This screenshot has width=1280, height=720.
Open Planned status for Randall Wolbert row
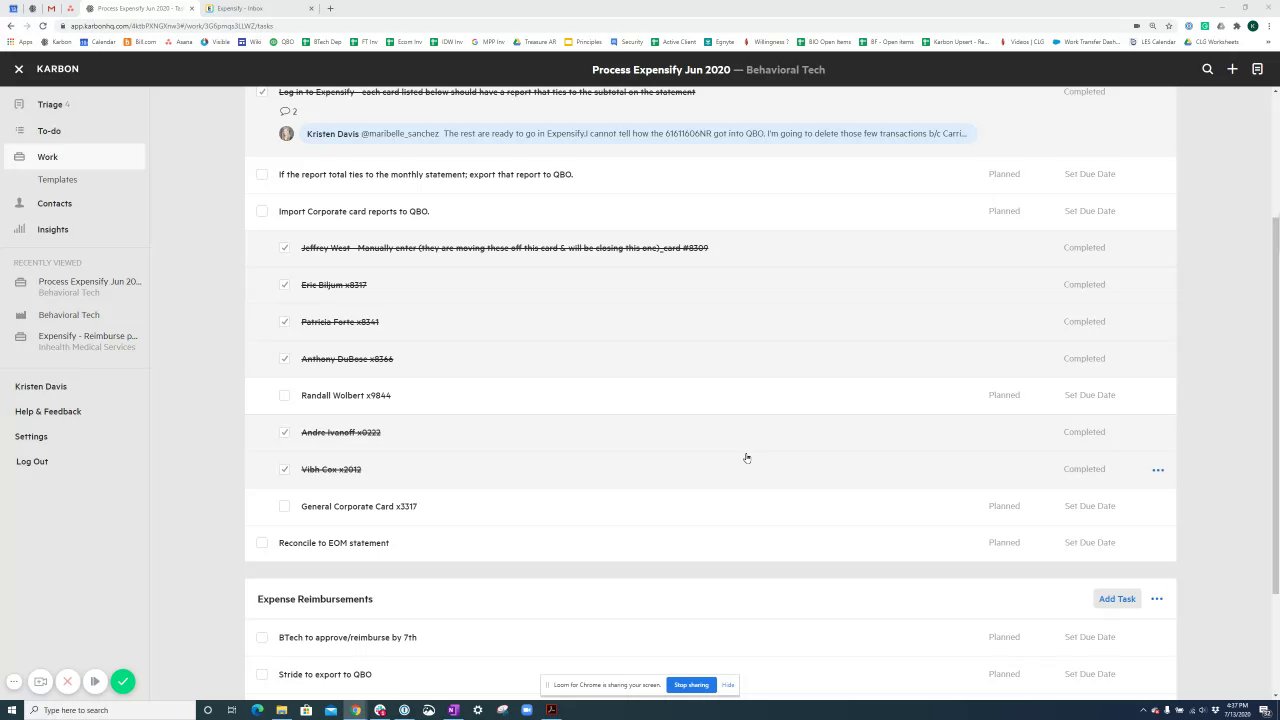1004,395
